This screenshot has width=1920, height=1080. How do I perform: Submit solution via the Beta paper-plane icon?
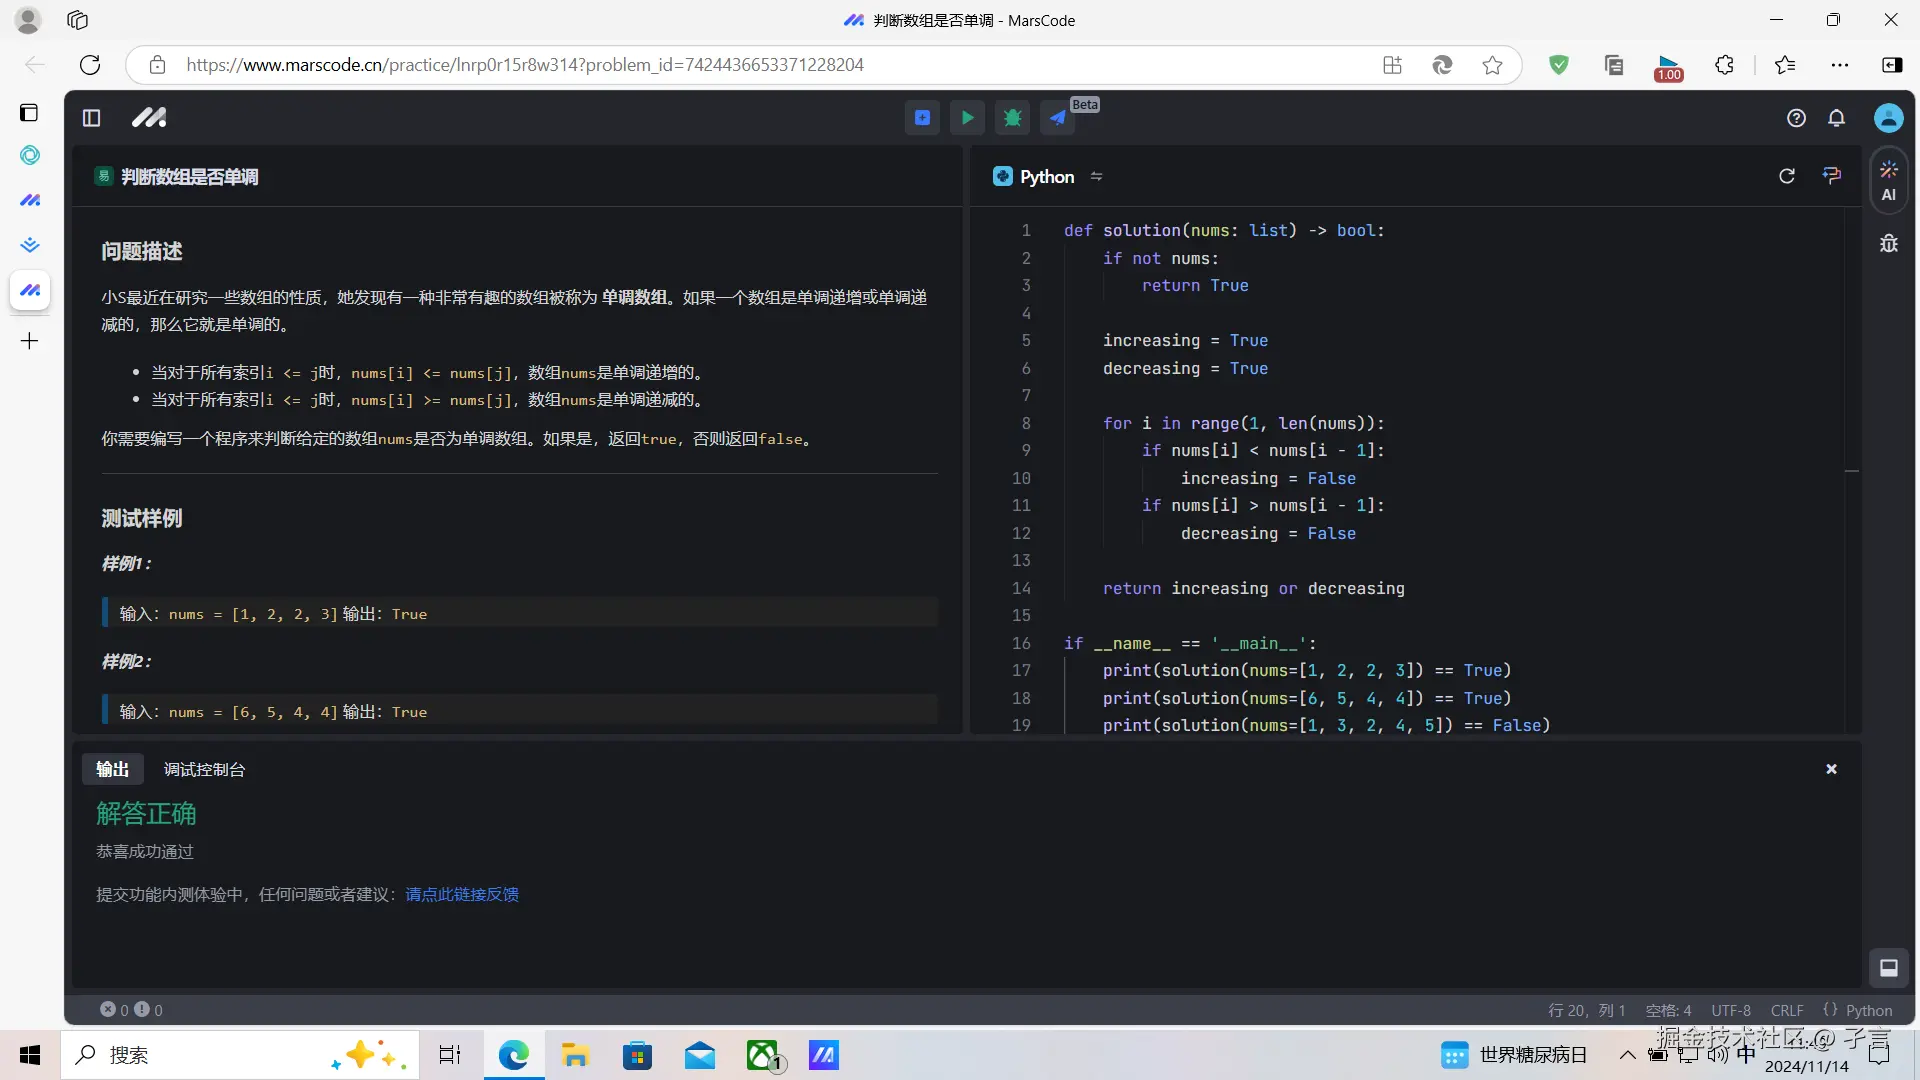click(1059, 117)
